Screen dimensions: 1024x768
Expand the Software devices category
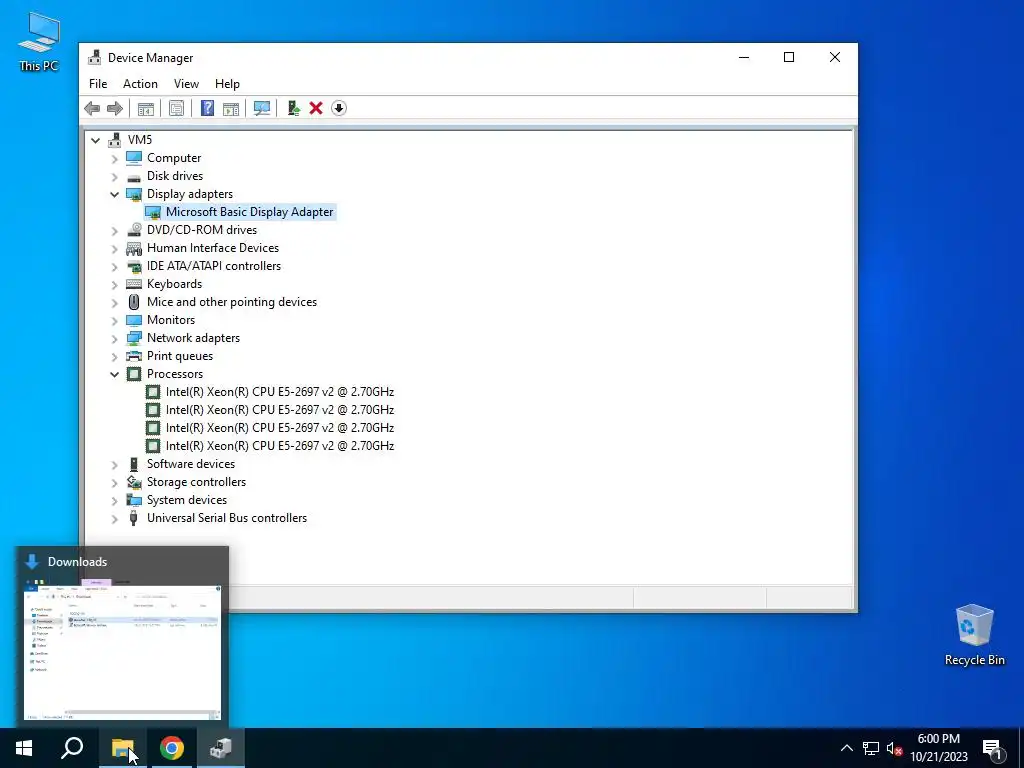(x=114, y=464)
